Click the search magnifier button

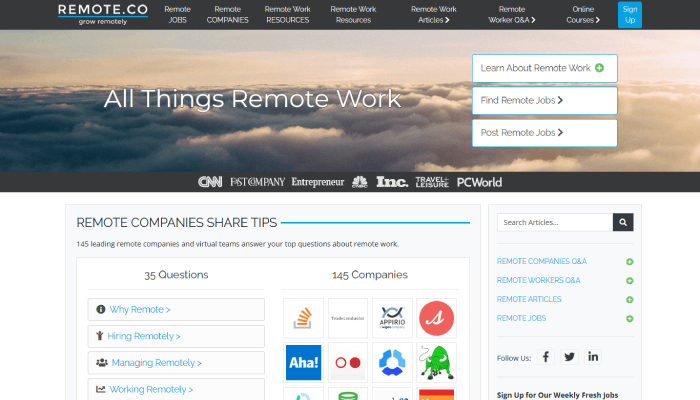[623, 222]
